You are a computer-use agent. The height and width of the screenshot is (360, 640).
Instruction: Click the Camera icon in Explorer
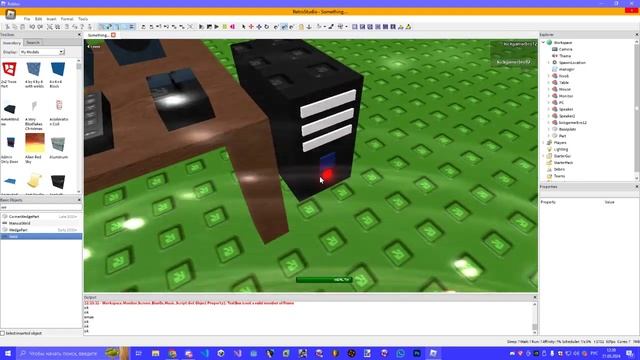(555, 49)
